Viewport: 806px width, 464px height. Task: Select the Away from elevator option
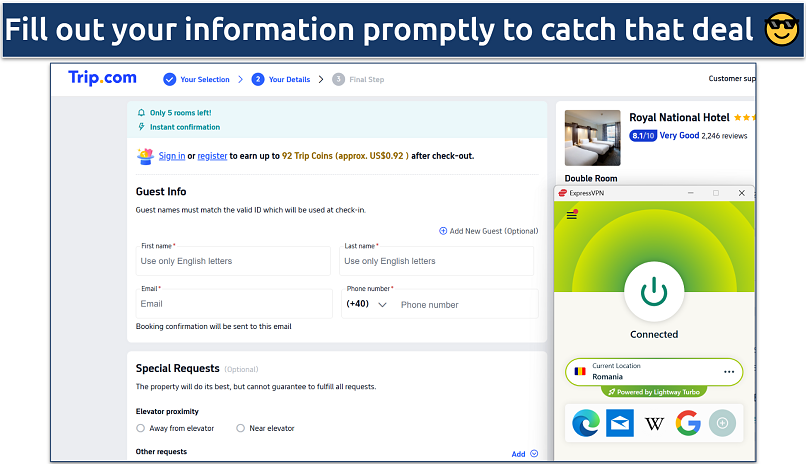(141, 428)
